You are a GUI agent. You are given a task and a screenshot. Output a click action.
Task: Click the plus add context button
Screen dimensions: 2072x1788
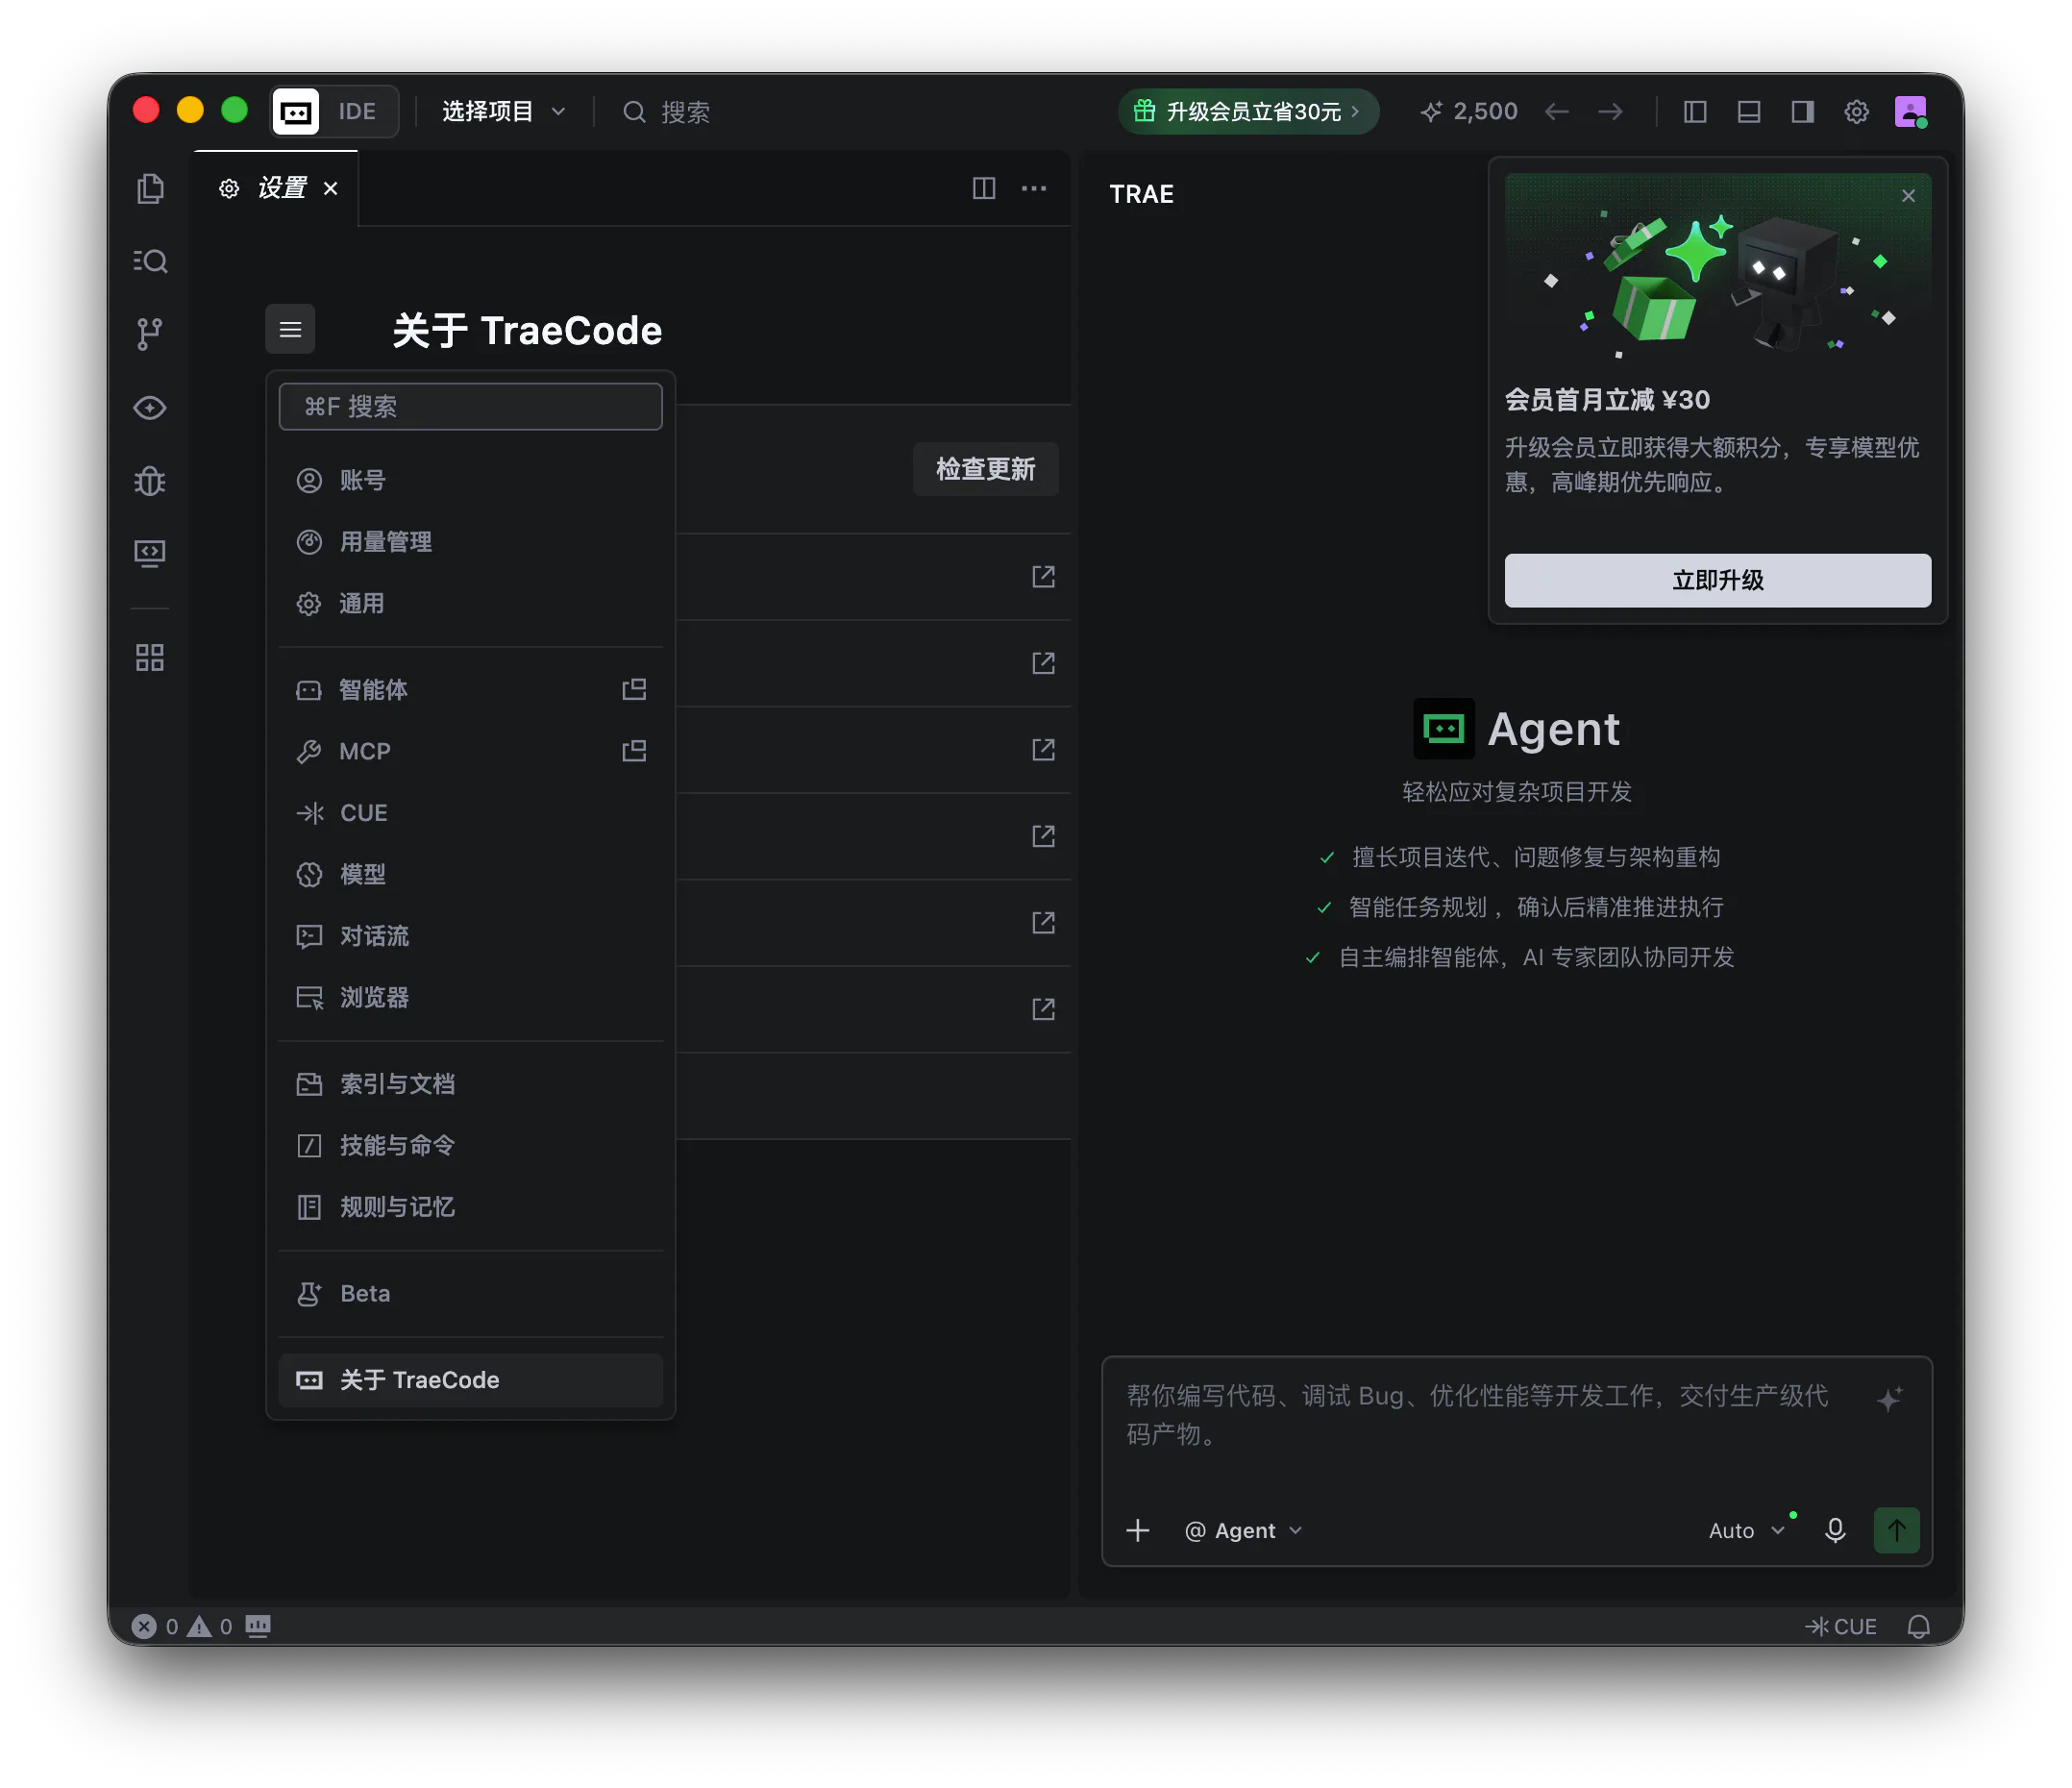(x=1138, y=1530)
